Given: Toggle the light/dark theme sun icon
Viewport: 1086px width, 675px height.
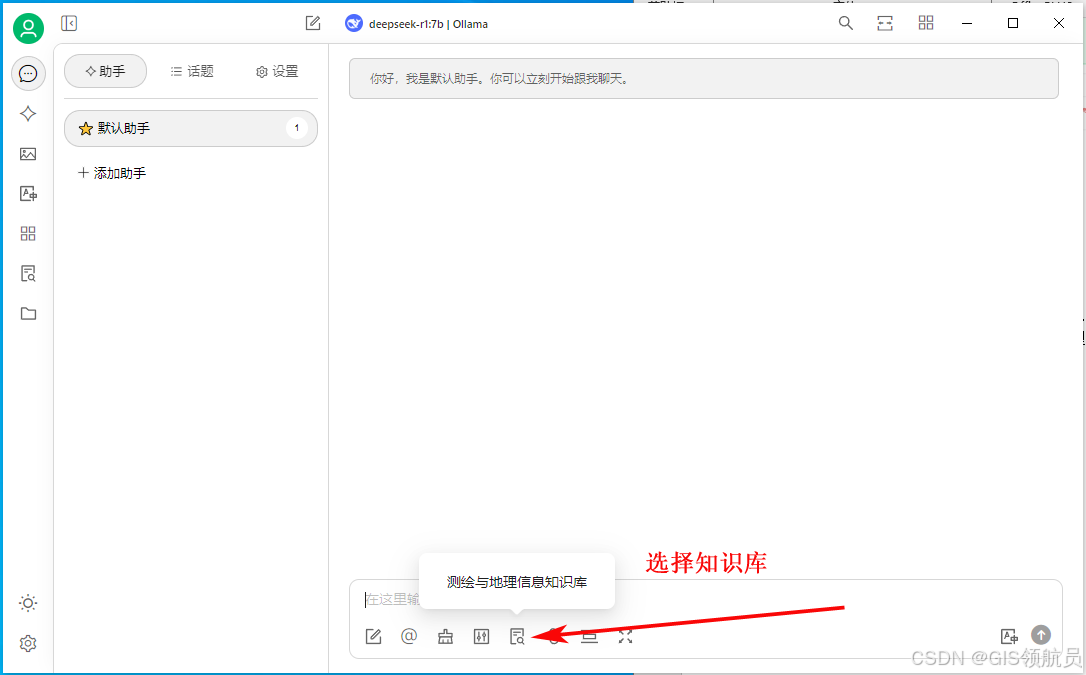Looking at the screenshot, I should (28, 603).
